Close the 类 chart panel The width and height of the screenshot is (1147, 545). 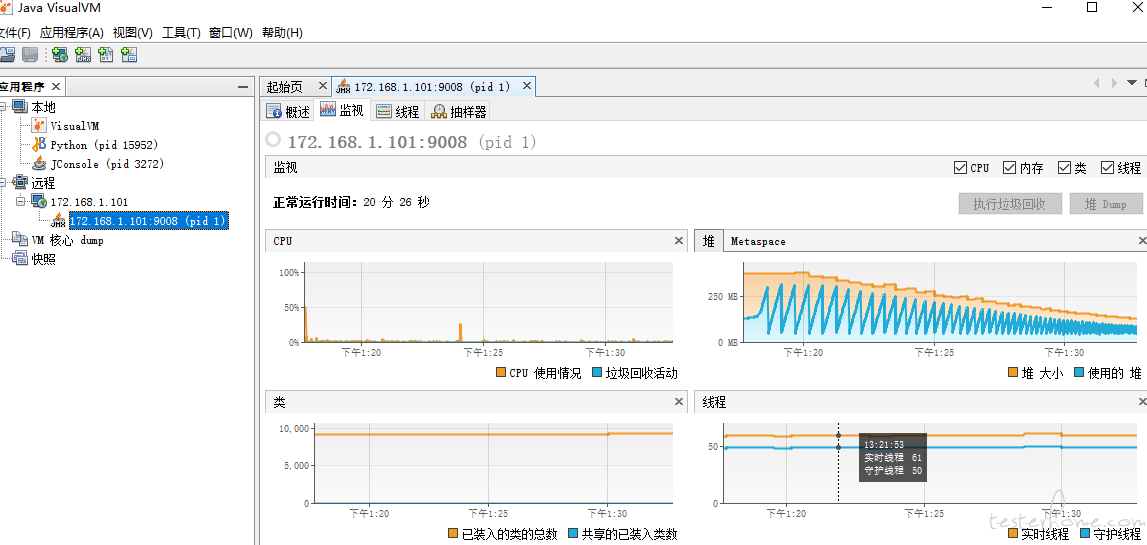(x=678, y=402)
